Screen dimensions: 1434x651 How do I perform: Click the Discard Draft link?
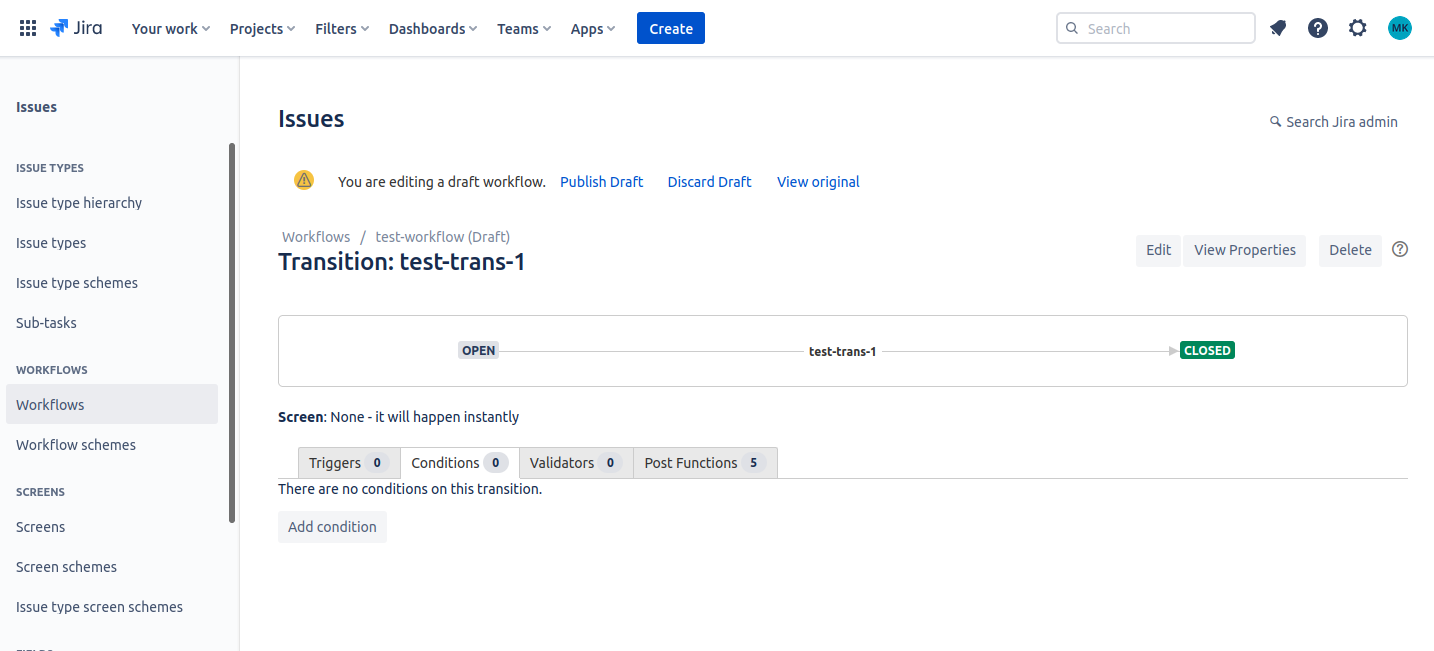(709, 182)
